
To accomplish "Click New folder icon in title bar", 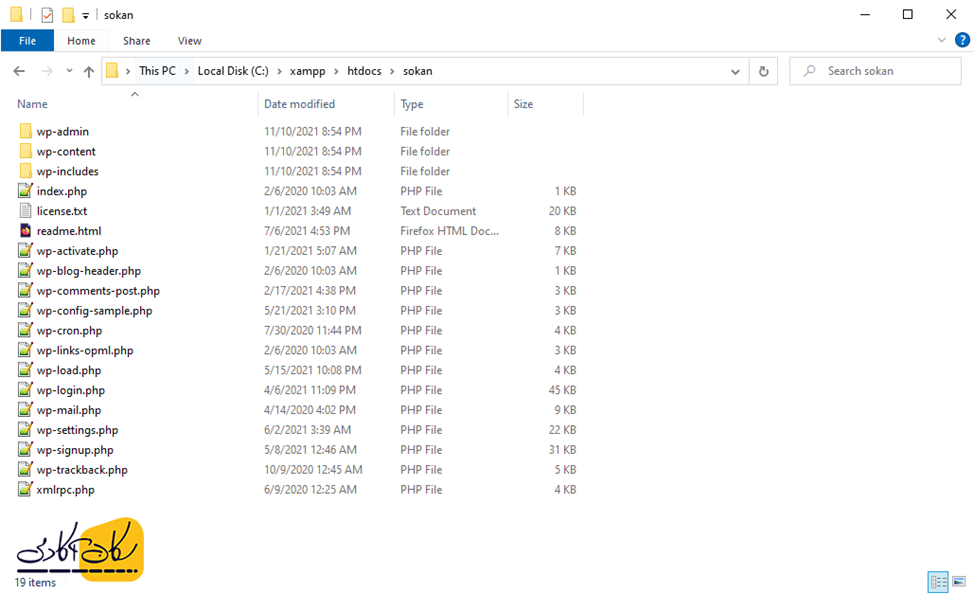I will (68, 15).
